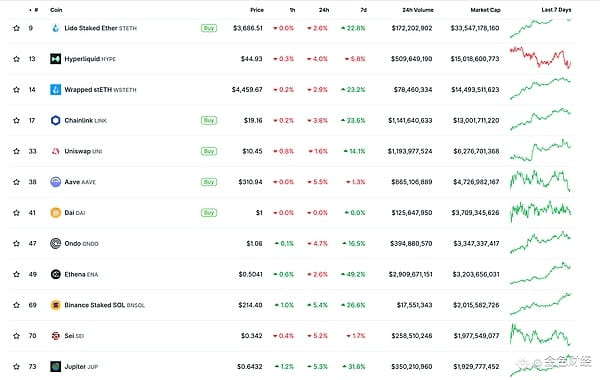This screenshot has height=380, width=600.
Task: Click the Uniswap unicorn logo icon
Action: click(55, 151)
